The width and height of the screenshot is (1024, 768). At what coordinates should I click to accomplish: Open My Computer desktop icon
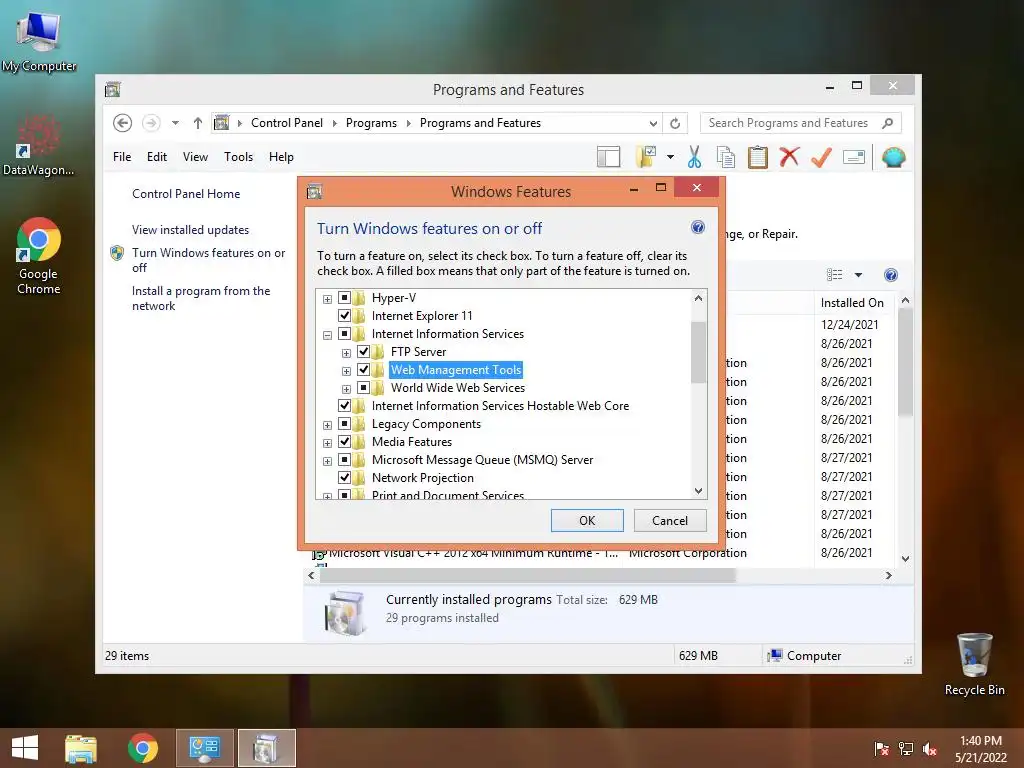pyautogui.click(x=39, y=40)
